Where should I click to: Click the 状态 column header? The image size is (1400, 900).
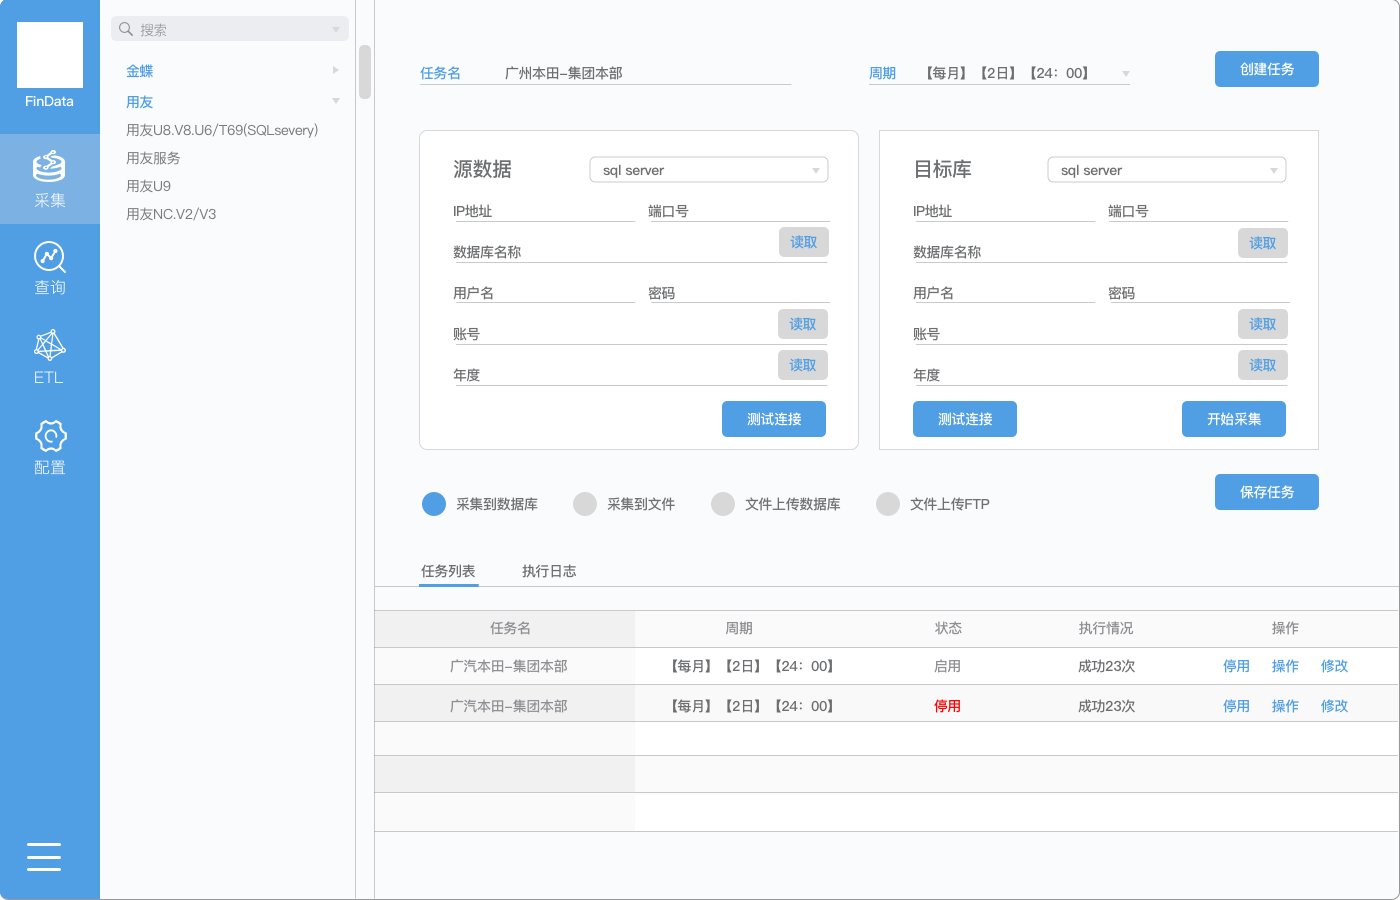948,628
